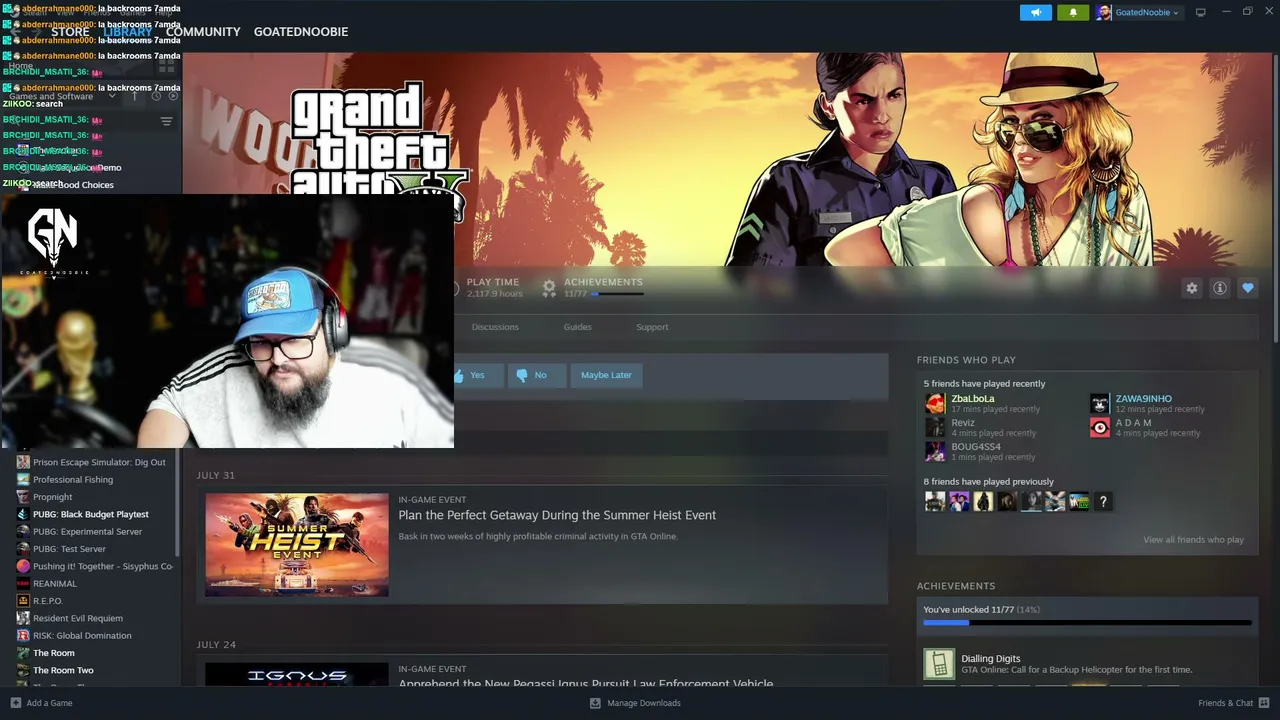The width and height of the screenshot is (1280, 720).
Task: Click the achievements progress bar in the sidebar
Action: pos(1087,623)
